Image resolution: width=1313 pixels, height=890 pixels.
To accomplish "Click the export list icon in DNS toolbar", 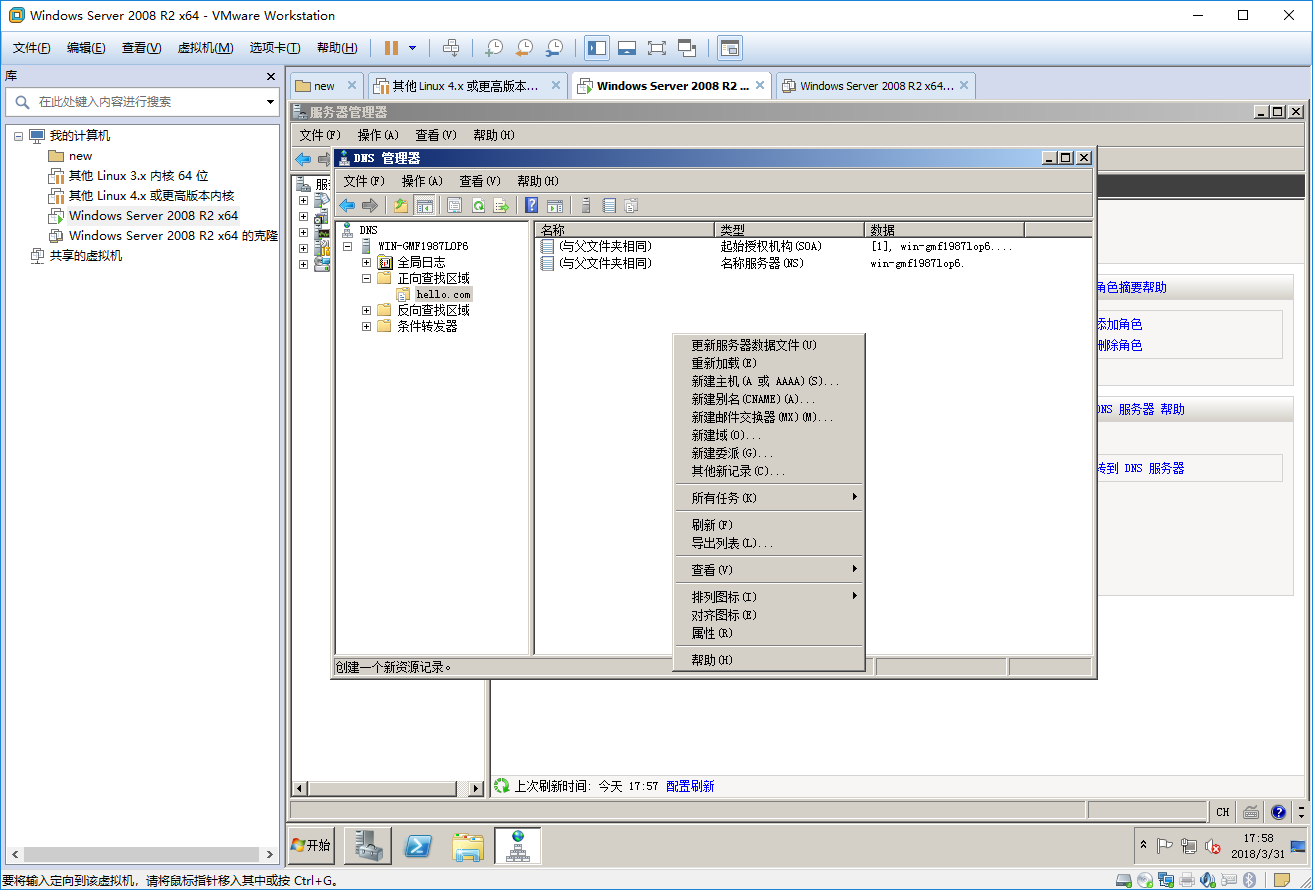I will [503, 205].
